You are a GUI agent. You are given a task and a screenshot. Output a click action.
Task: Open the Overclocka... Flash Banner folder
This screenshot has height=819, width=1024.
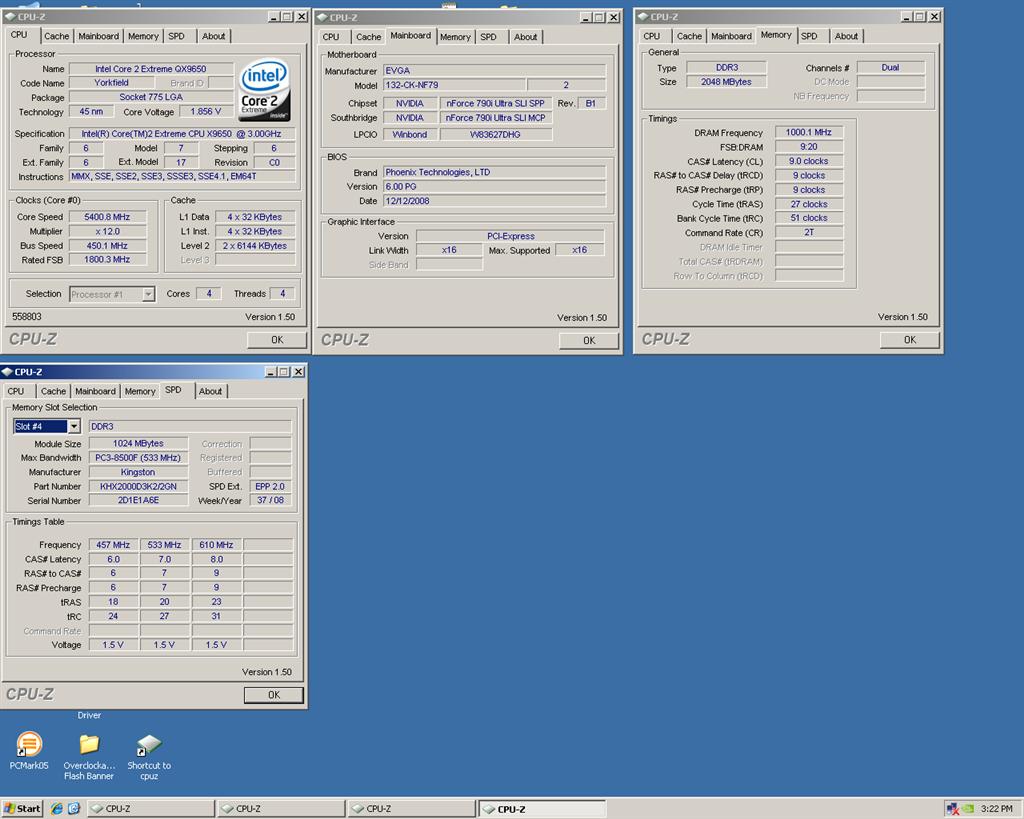coord(89,756)
